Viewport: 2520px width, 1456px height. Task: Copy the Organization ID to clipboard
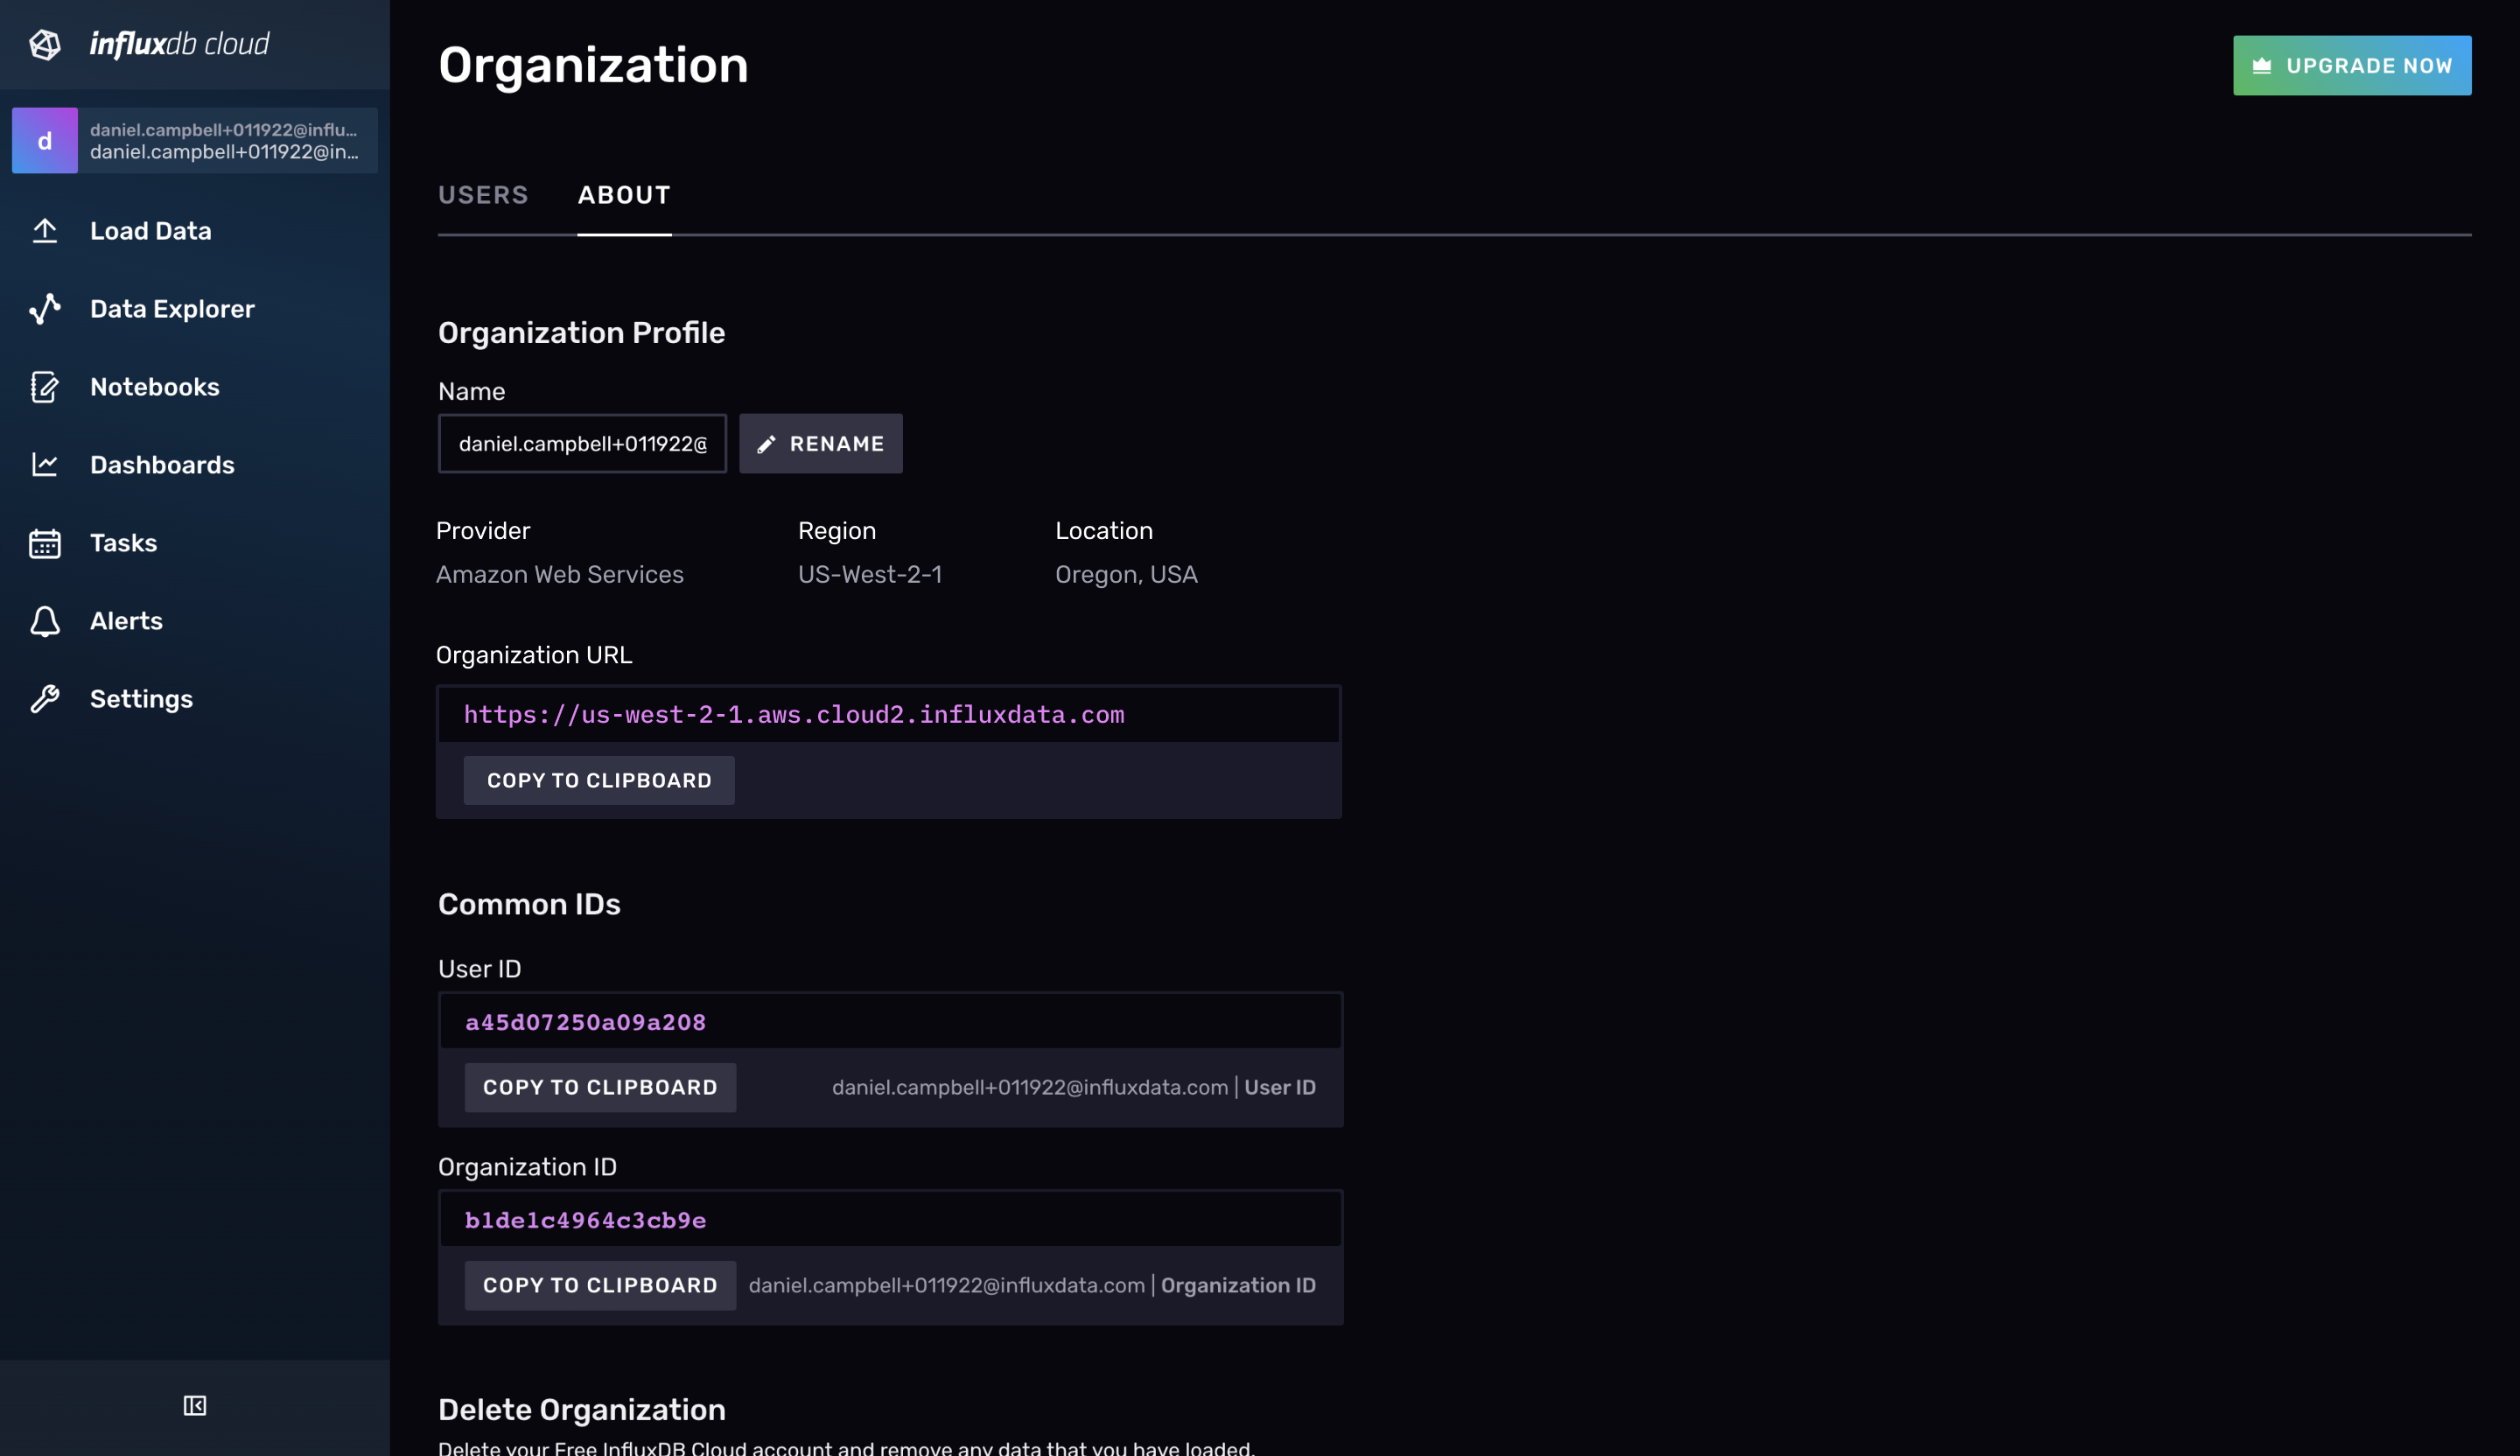pos(599,1285)
